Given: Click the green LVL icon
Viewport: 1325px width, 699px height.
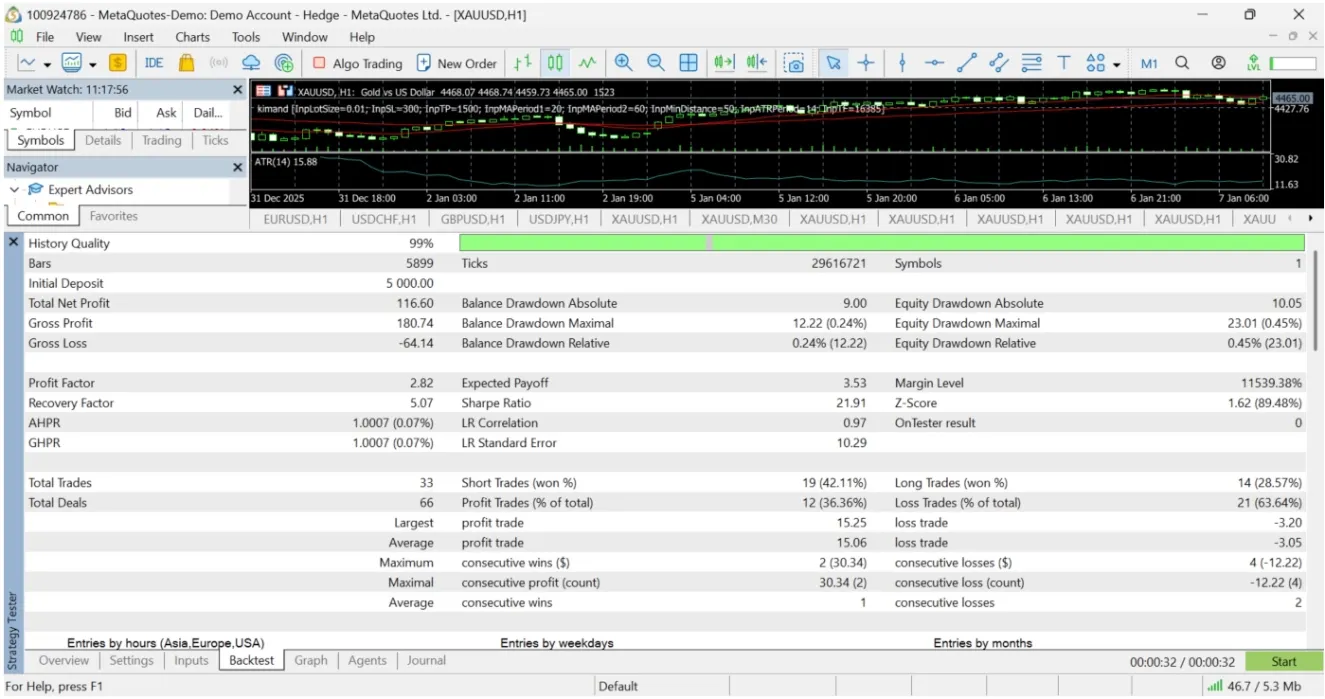Looking at the screenshot, I should [1254, 63].
